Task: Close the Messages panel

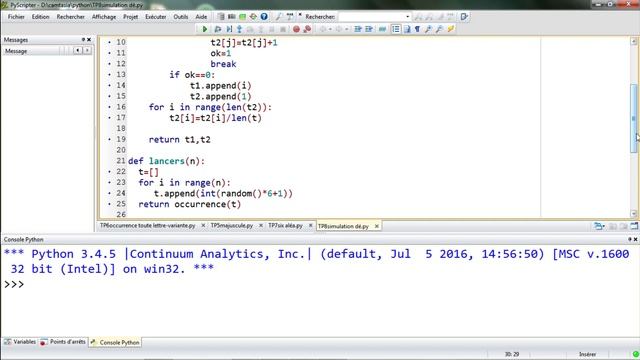Action: click(89, 40)
